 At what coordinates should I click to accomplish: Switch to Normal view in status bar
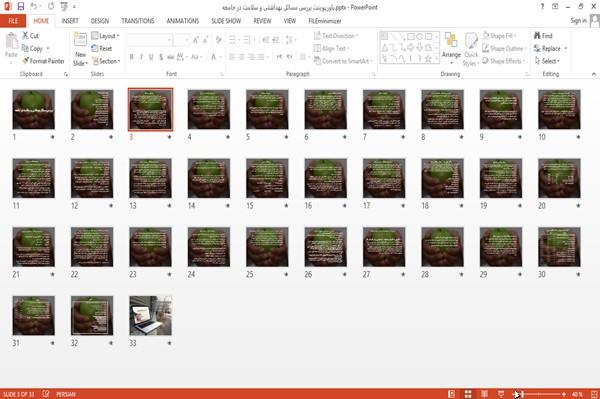pyautogui.click(x=452, y=394)
